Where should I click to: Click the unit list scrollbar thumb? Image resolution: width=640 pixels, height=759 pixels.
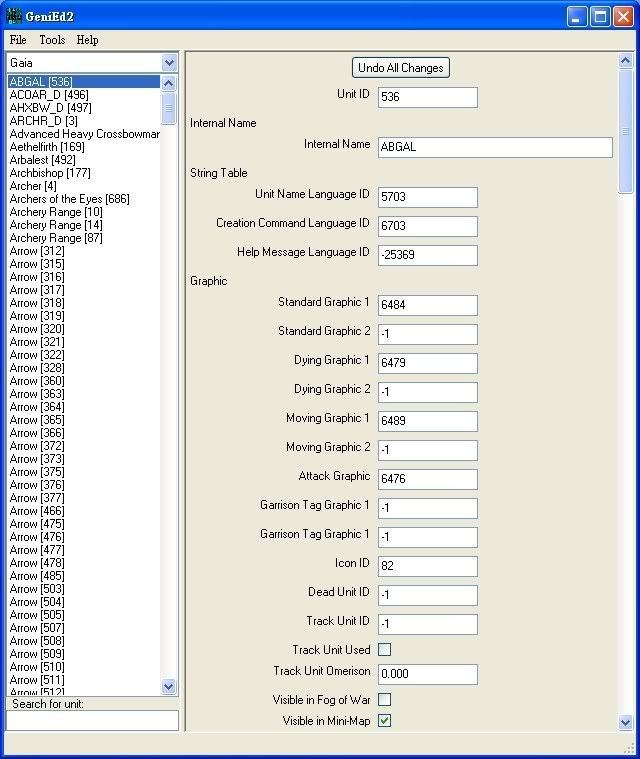[x=168, y=108]
